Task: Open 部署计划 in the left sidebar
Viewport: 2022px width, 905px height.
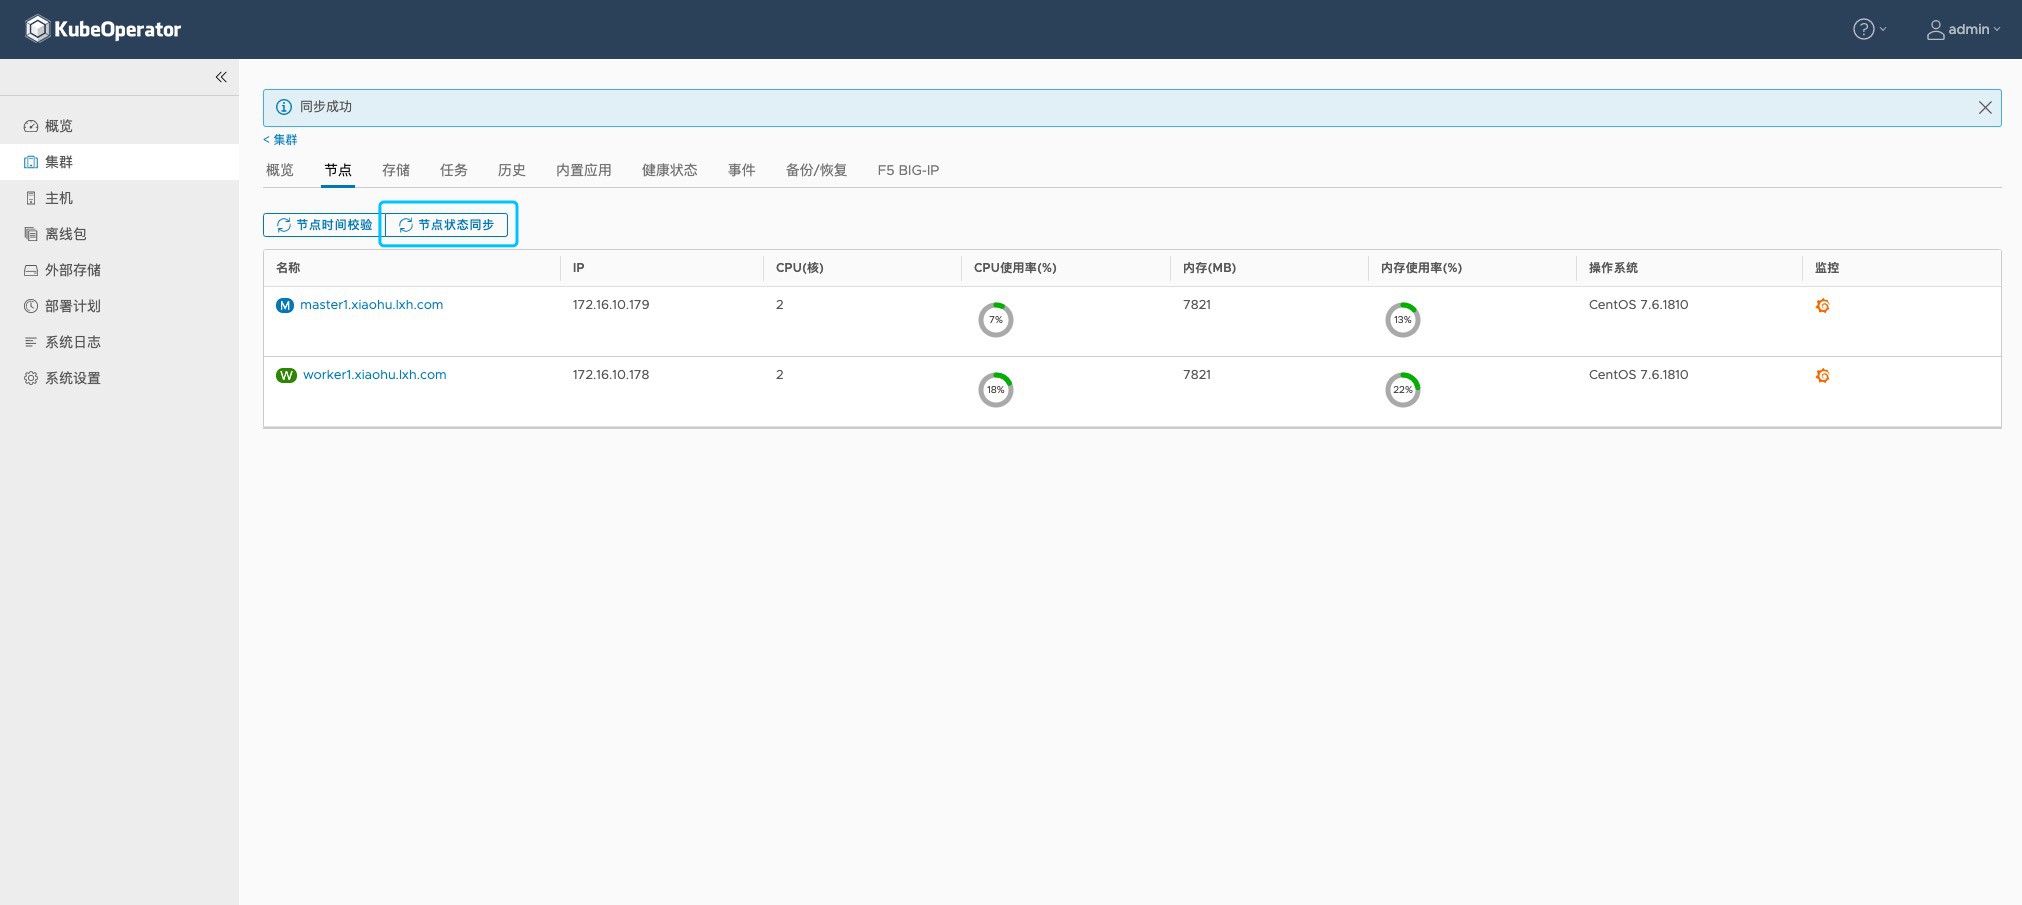Action: point(119,306)
